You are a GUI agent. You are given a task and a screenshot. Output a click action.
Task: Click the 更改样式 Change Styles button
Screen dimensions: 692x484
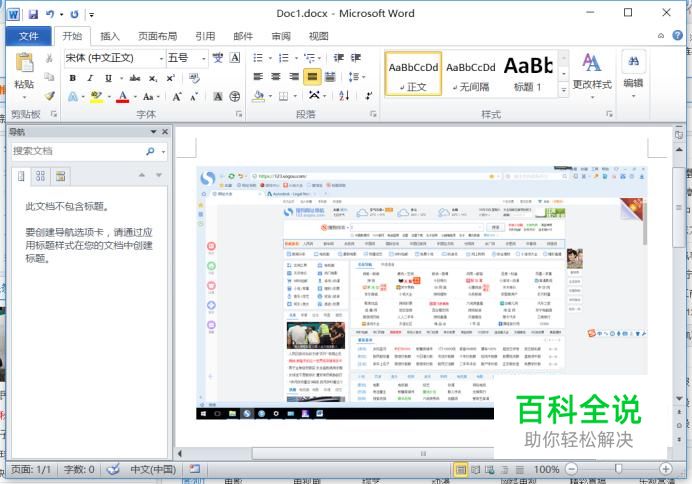click(x=592, y=73)
